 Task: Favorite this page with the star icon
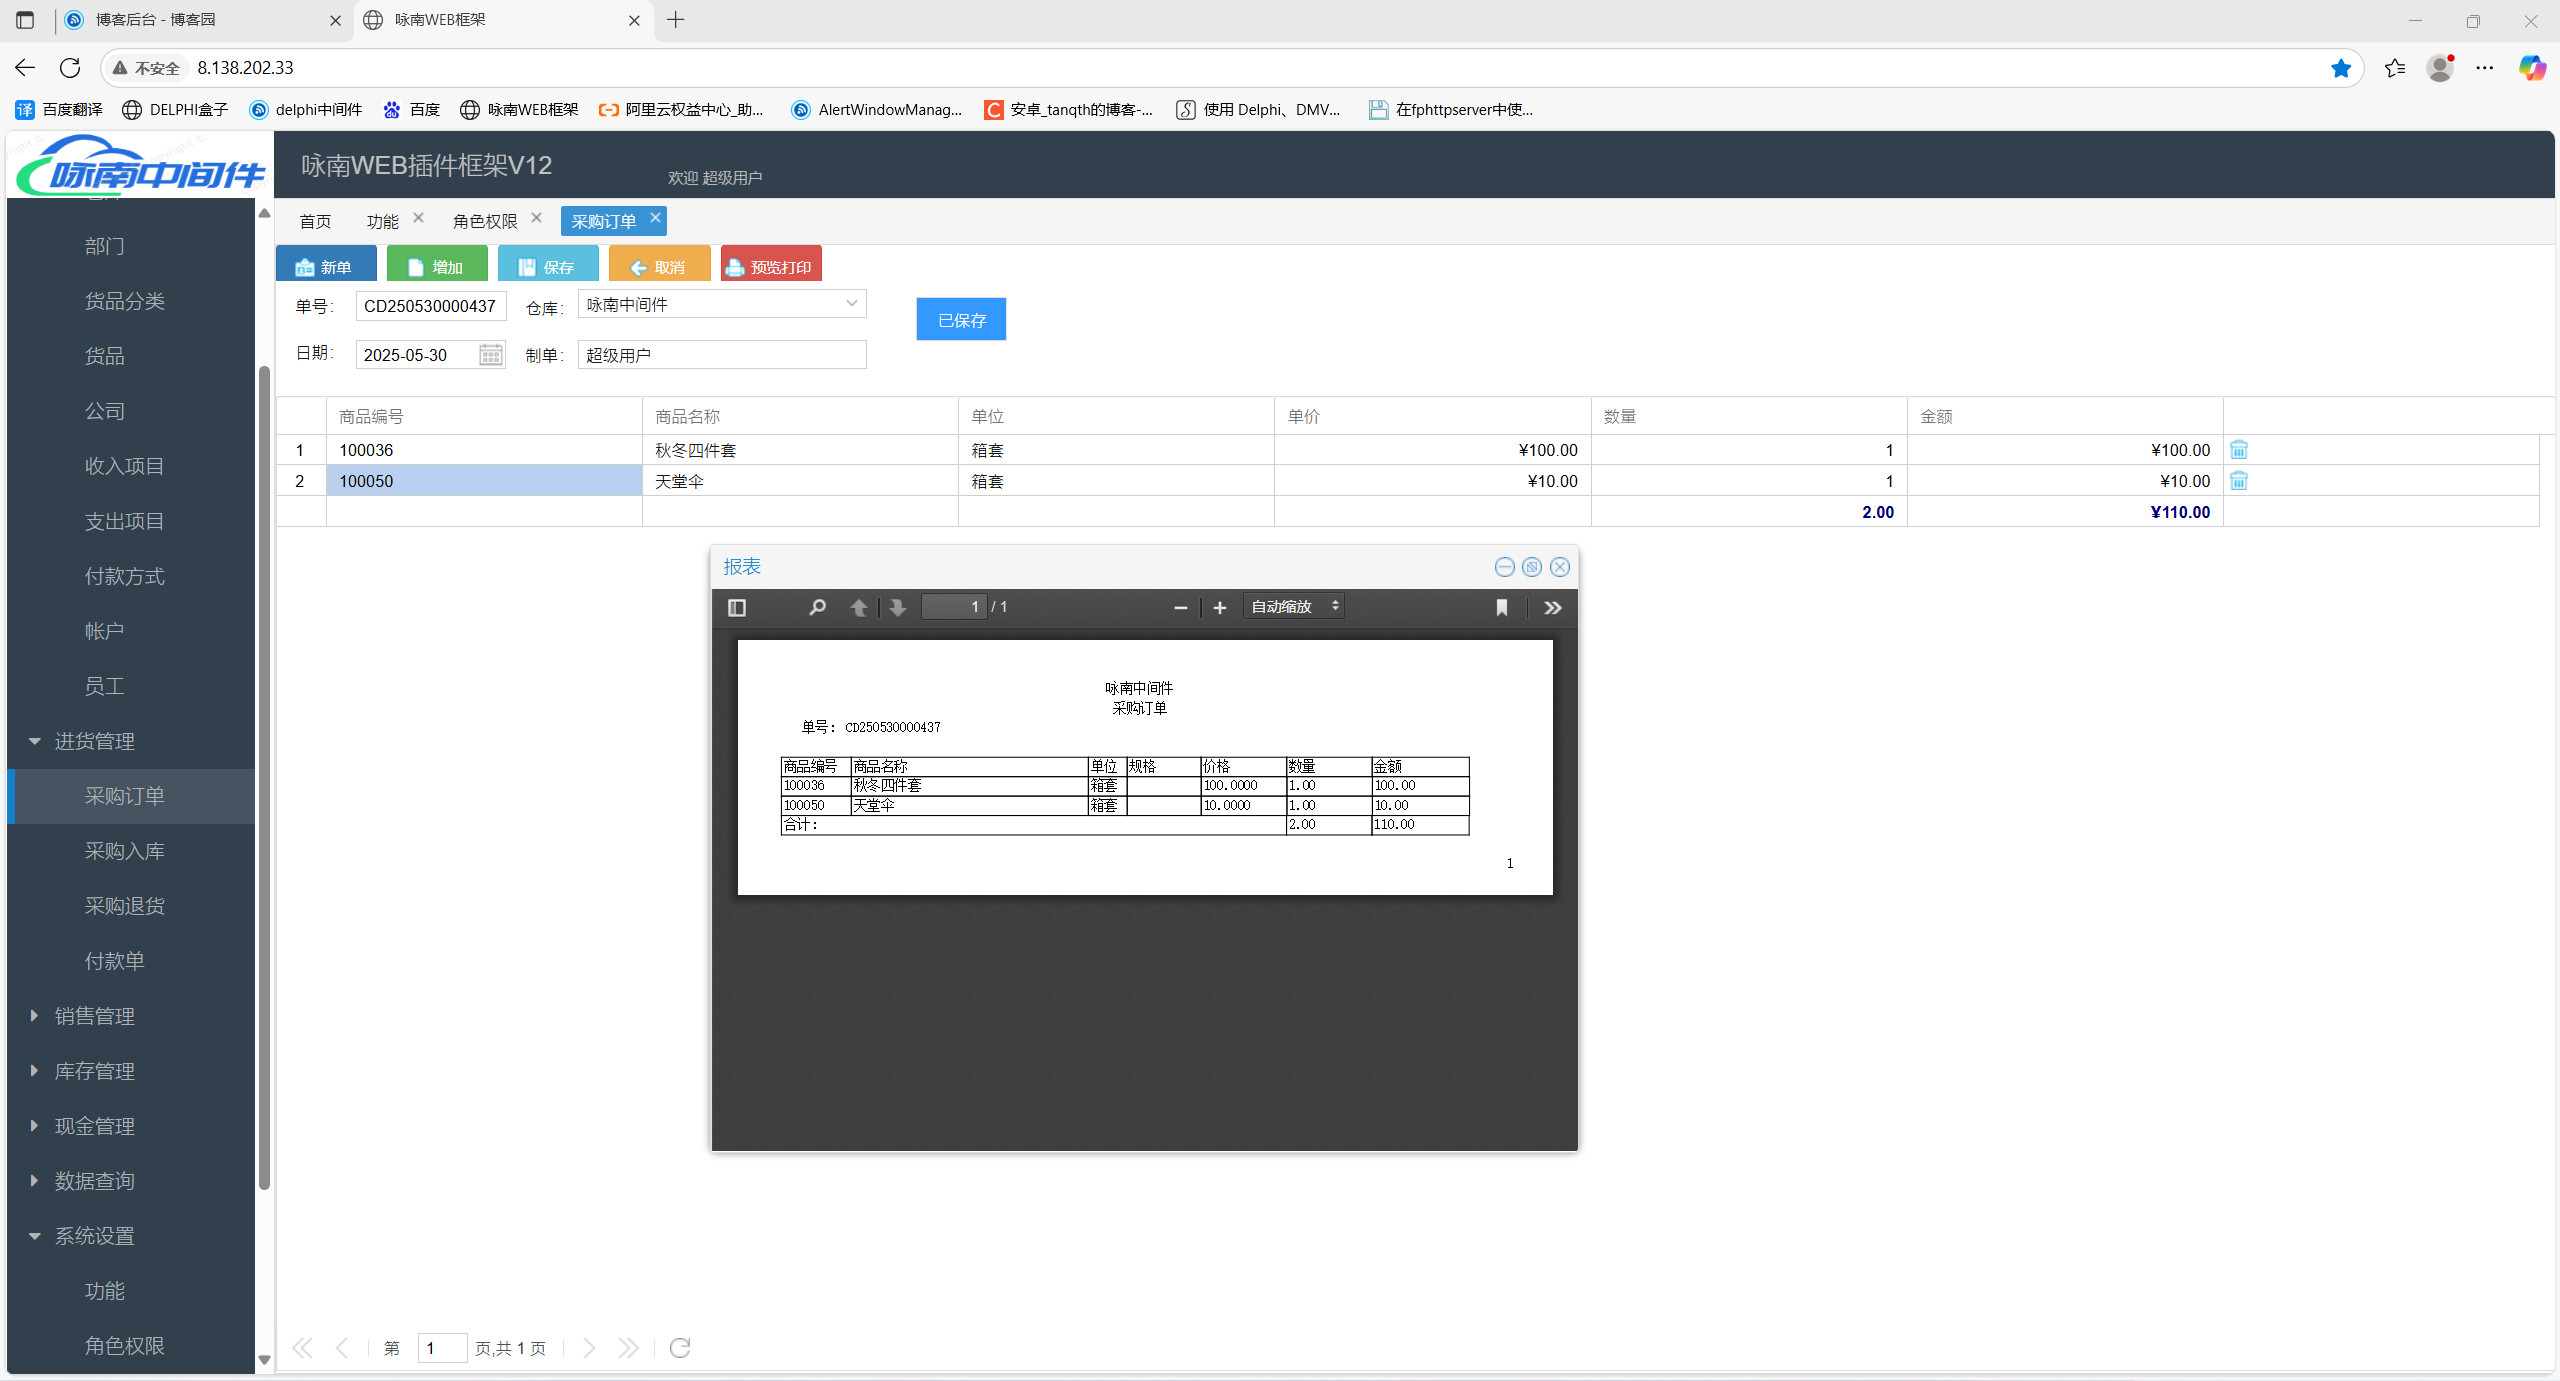[2340, 68]
